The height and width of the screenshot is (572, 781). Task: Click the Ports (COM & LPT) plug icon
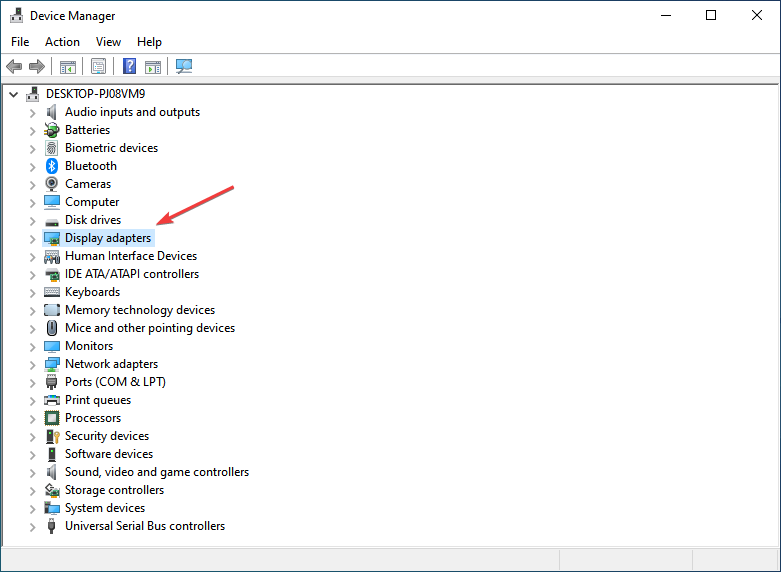pyautogui.click(x=52, y=382)
